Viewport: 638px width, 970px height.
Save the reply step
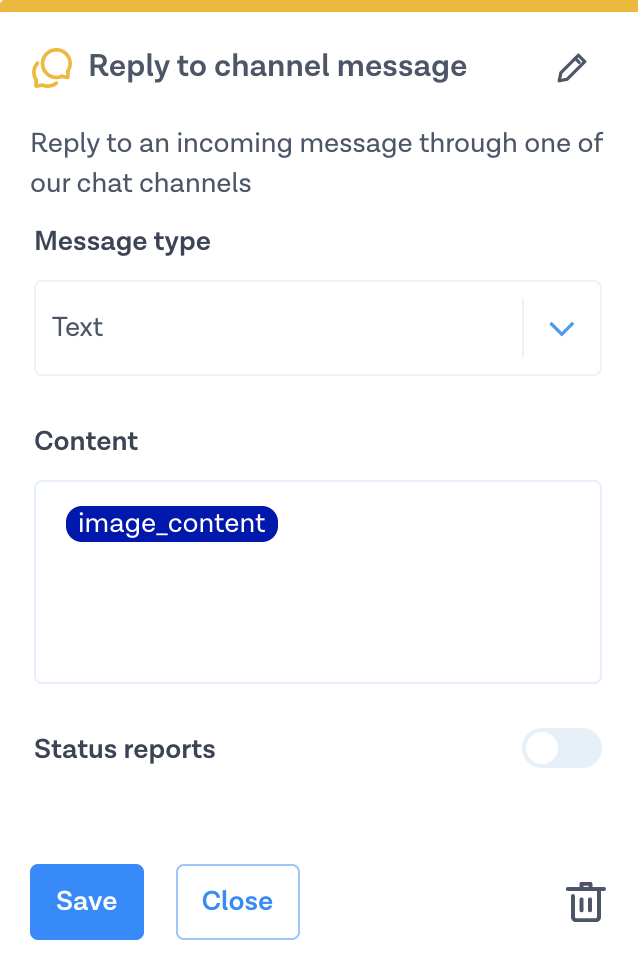pos(87,901)
